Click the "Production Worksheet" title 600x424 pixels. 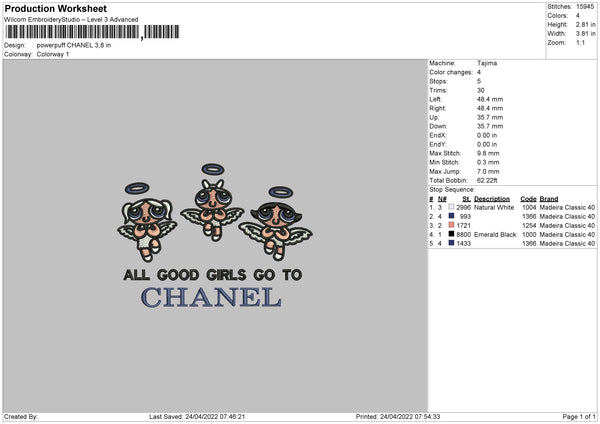click(x=55, y=8)
